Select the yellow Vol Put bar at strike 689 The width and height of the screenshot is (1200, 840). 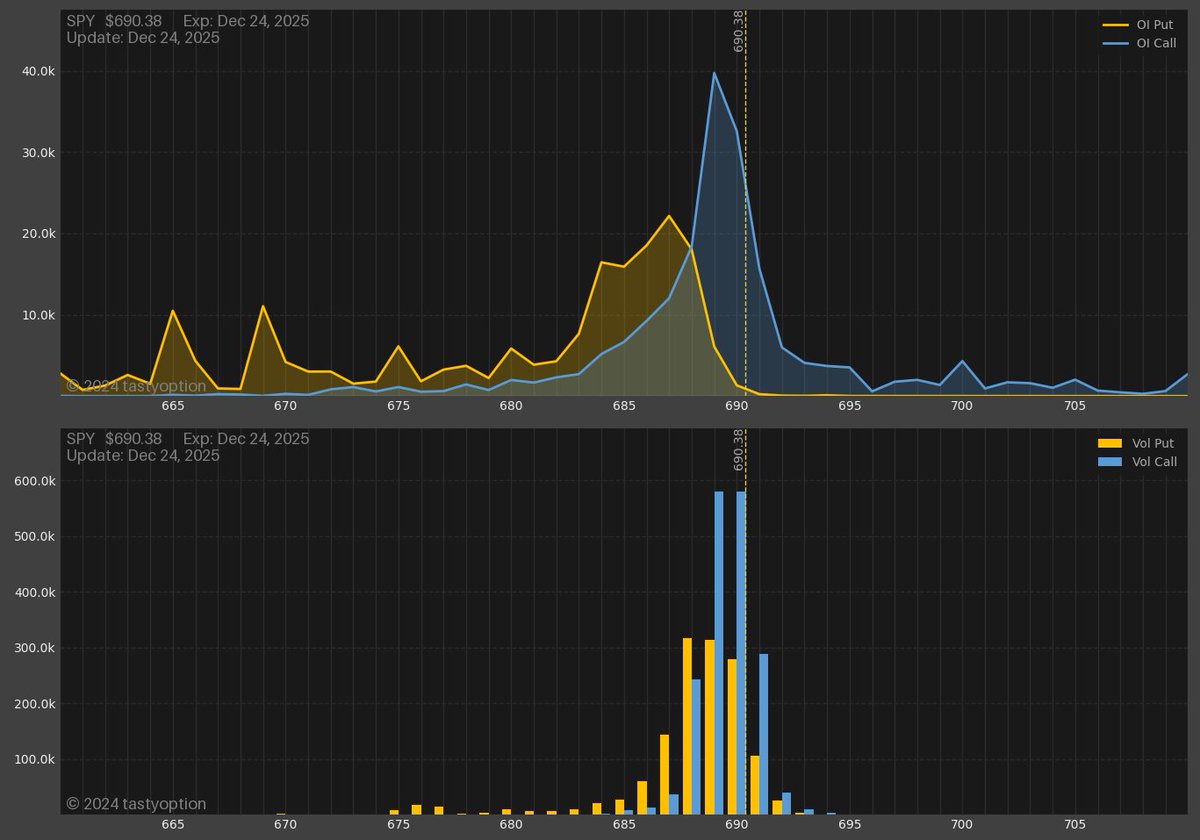(x=710, y=727)
